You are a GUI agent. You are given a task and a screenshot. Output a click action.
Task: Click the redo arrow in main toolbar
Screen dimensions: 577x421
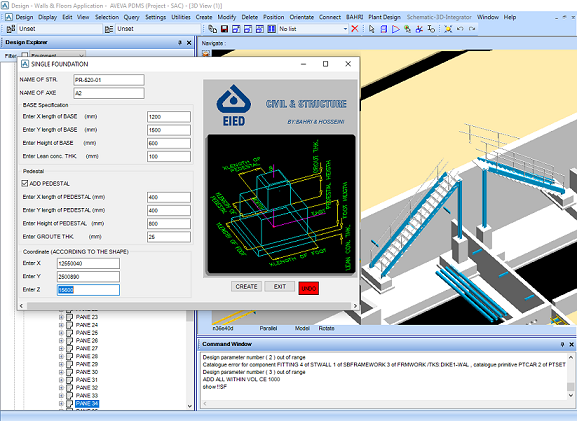pyautogui.click(x=472, y=29)
